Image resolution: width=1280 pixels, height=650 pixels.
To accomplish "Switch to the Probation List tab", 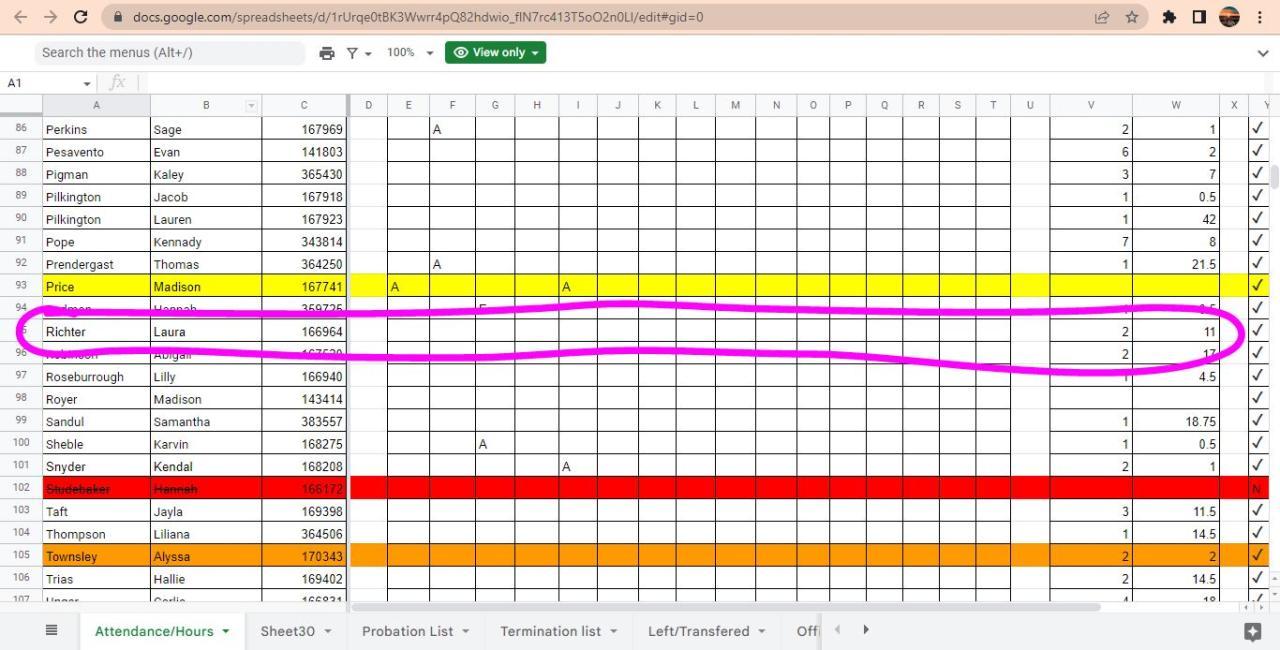I will (x=415, y=631).
